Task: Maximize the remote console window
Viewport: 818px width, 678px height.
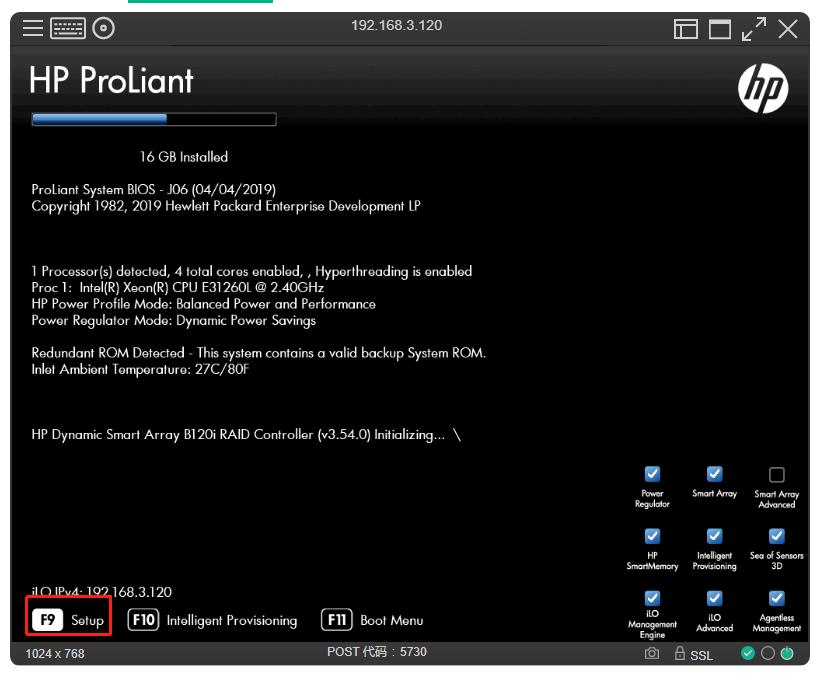Action: pos(719,29)
